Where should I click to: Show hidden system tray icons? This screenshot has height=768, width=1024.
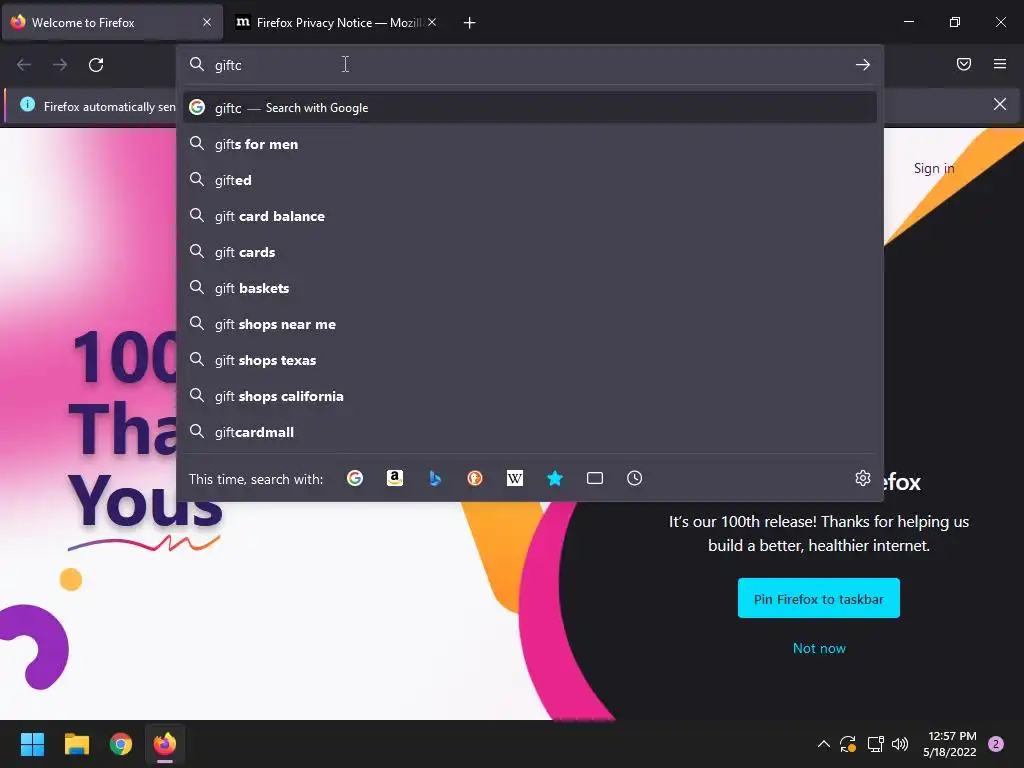tap(824, 744)
